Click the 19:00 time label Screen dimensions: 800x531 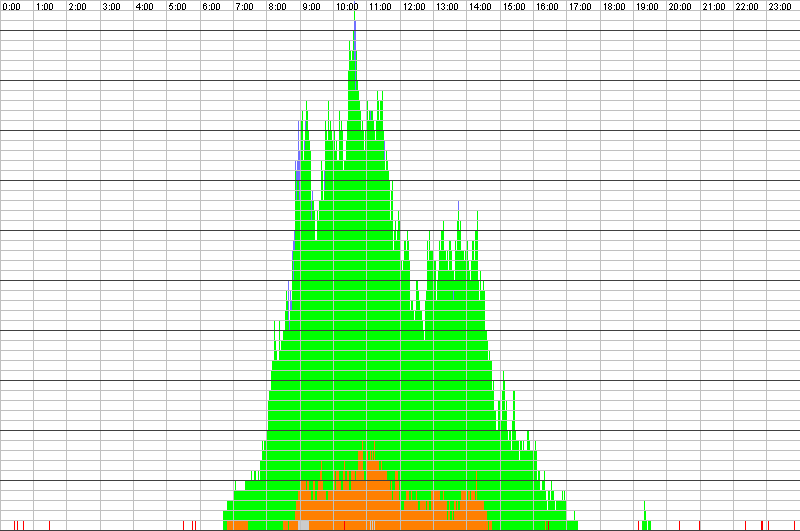tap(647, 7)
